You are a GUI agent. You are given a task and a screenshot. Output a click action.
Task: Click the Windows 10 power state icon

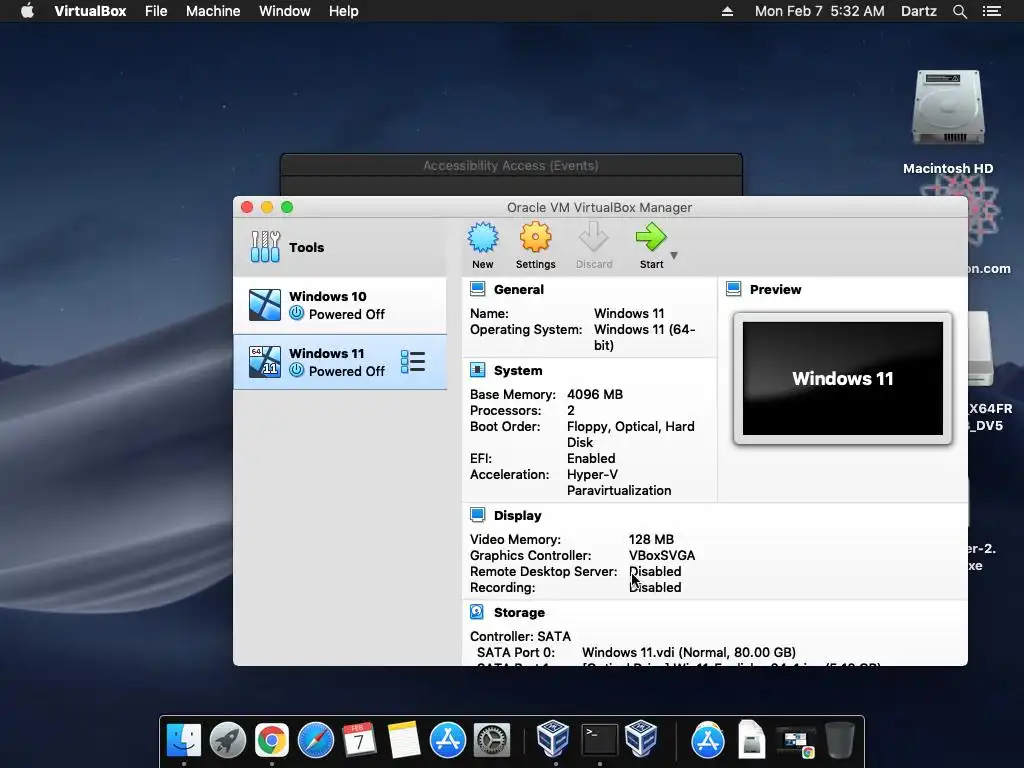click(296, 313)
